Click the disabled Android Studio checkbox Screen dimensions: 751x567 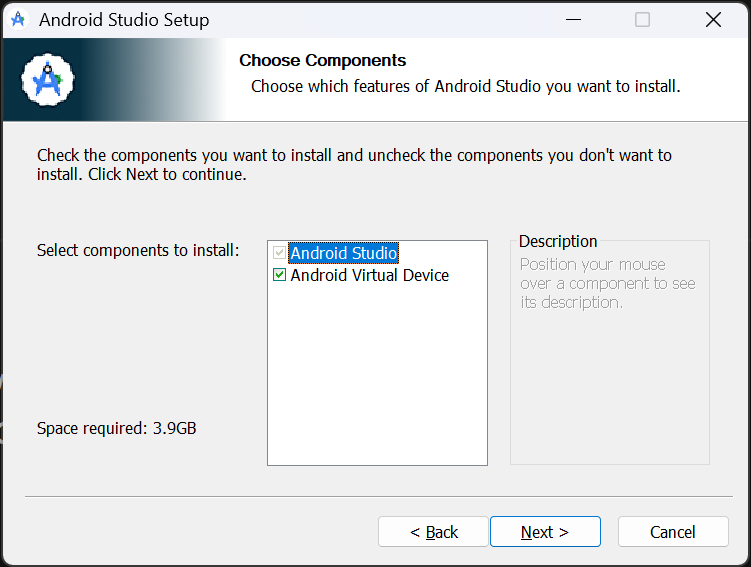(279, 253)
